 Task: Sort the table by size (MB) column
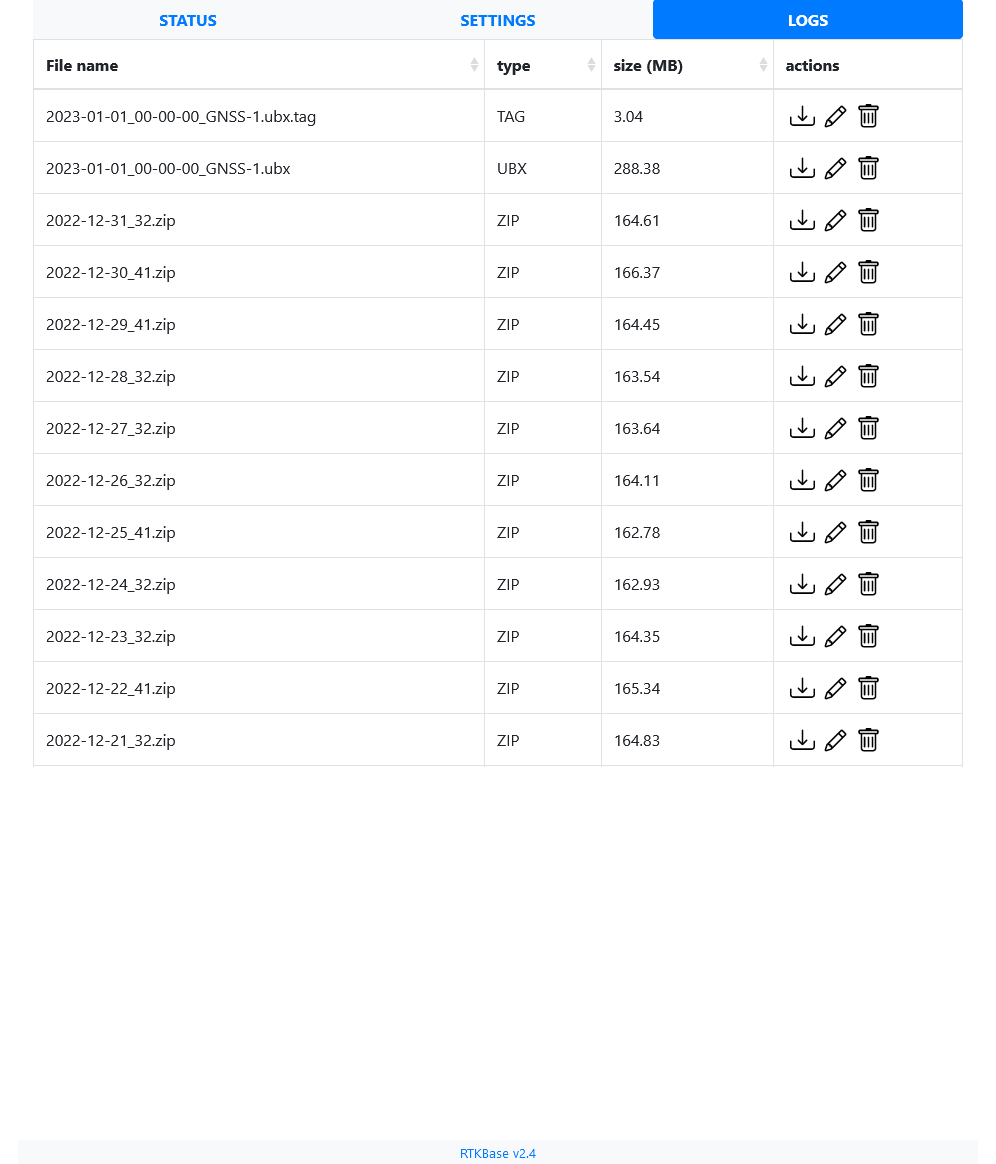coord(687,65)
